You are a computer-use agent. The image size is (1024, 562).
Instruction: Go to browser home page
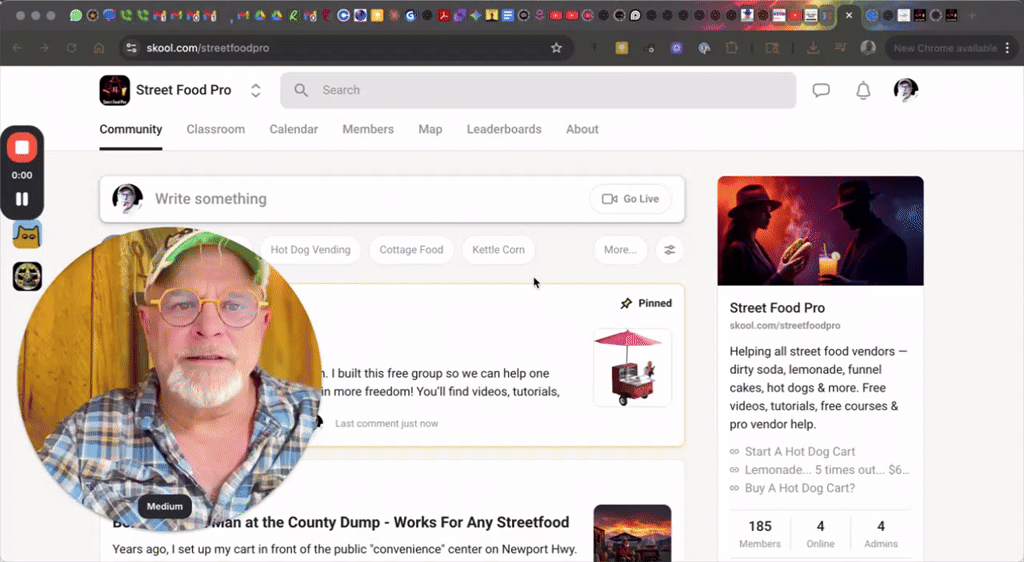pos(99,48)
